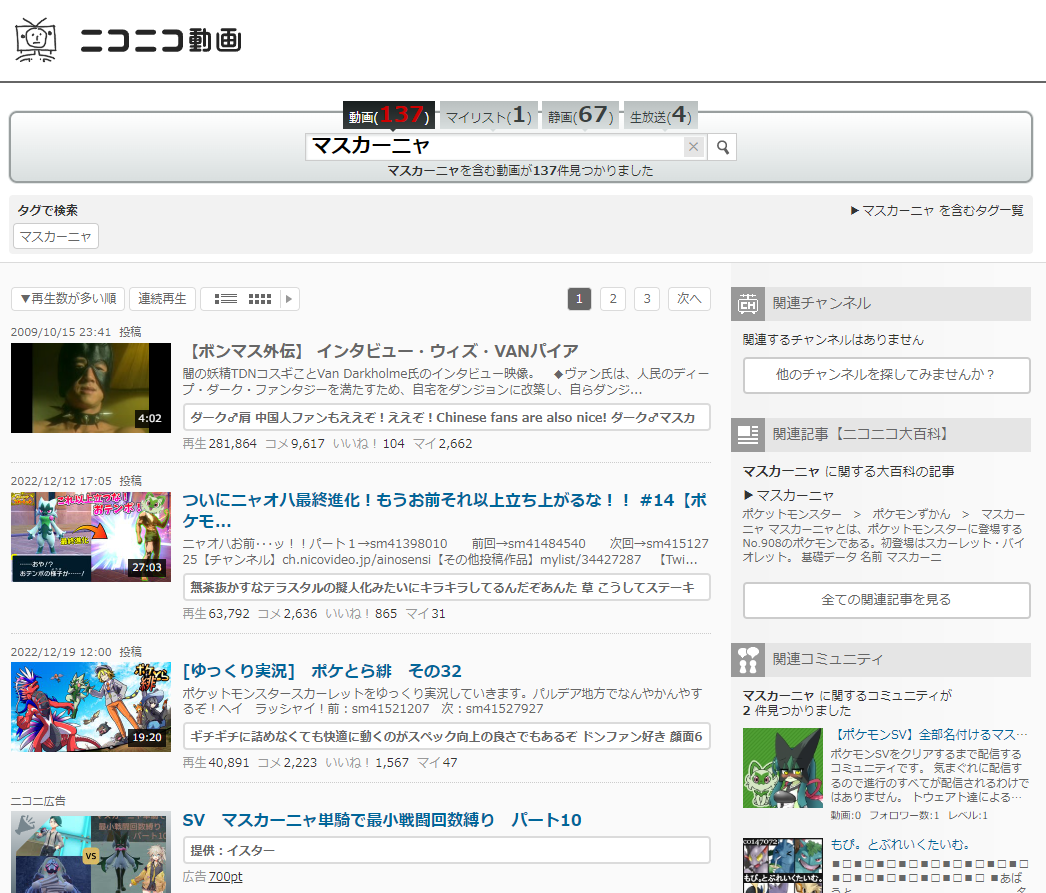Screen dimensions: 1046x893
Task: Click comment box starting 無茶抜かすなテラスタル
Action: click(x=446, y=588)
